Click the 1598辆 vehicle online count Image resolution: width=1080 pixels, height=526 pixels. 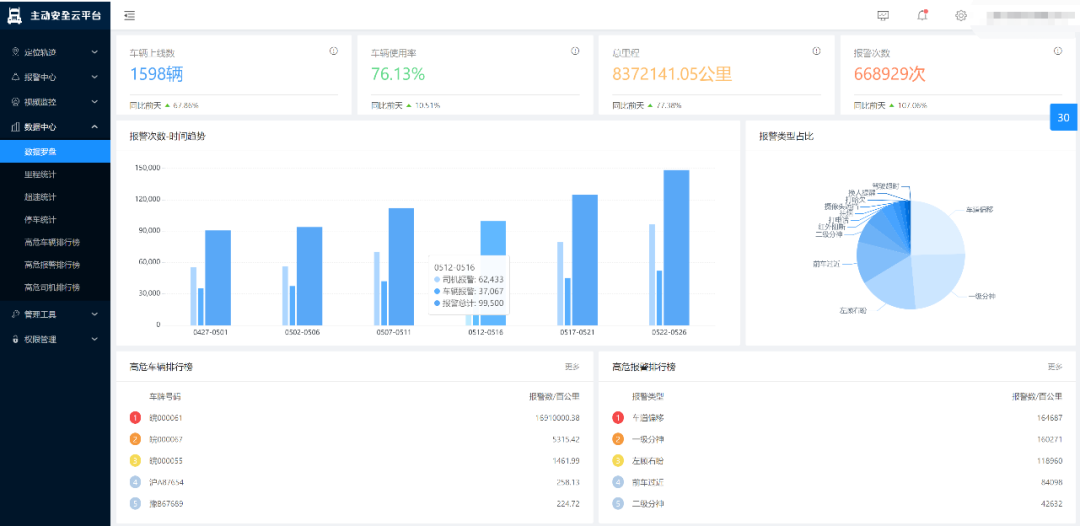(156, 74)
